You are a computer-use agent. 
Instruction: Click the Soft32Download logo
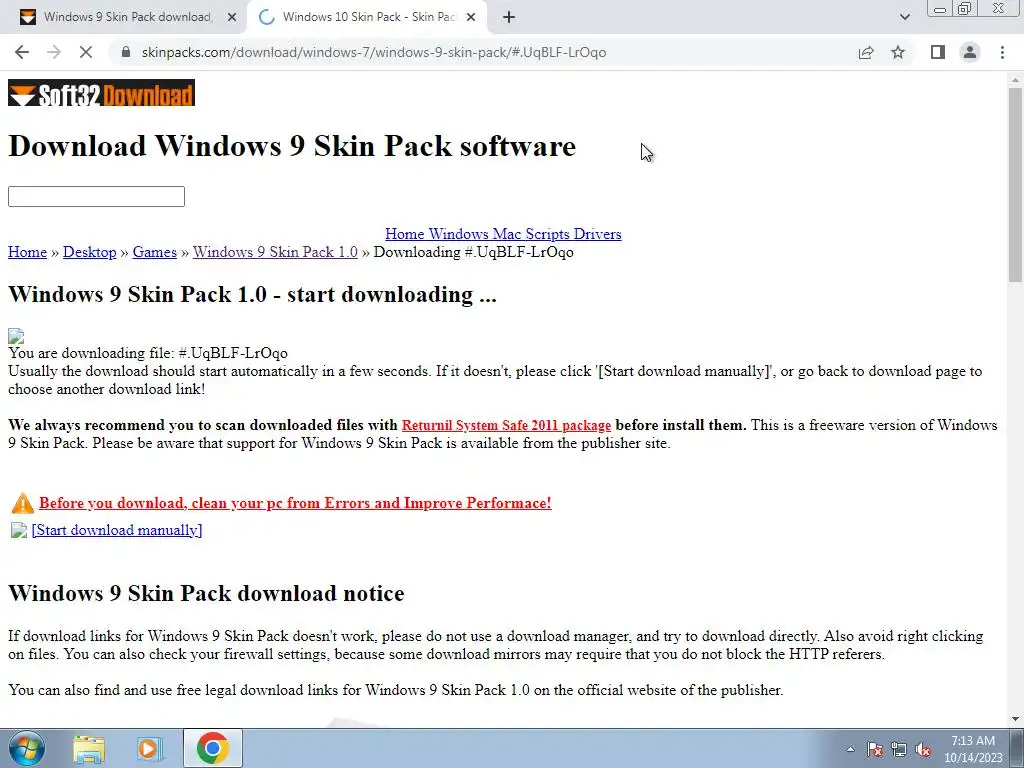pos(101,93)
